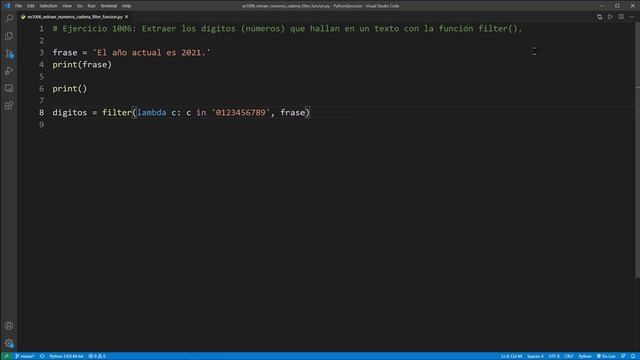This screenshot has height=360, width=640.
Task: Click the remote window indicator in status bar
Action: pos(6,356)
